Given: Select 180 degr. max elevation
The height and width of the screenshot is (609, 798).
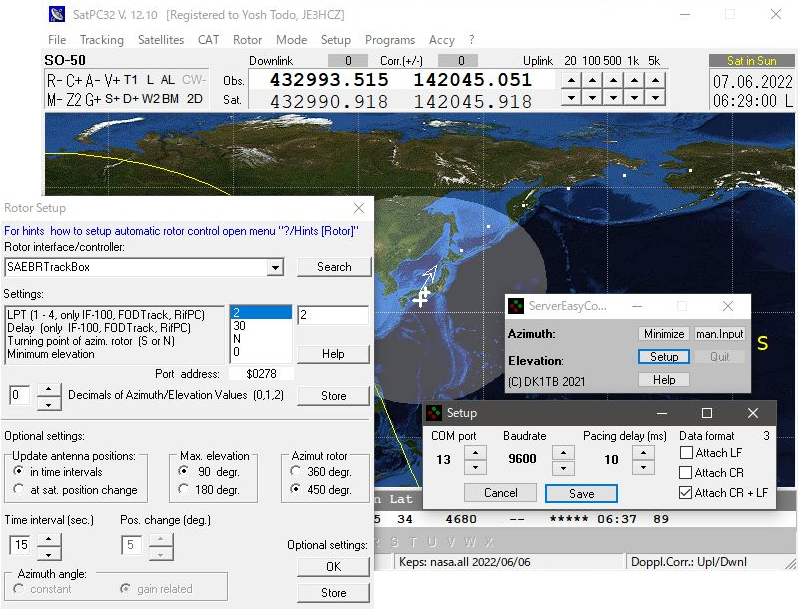Looking at the screenshot, I should 184,489.
